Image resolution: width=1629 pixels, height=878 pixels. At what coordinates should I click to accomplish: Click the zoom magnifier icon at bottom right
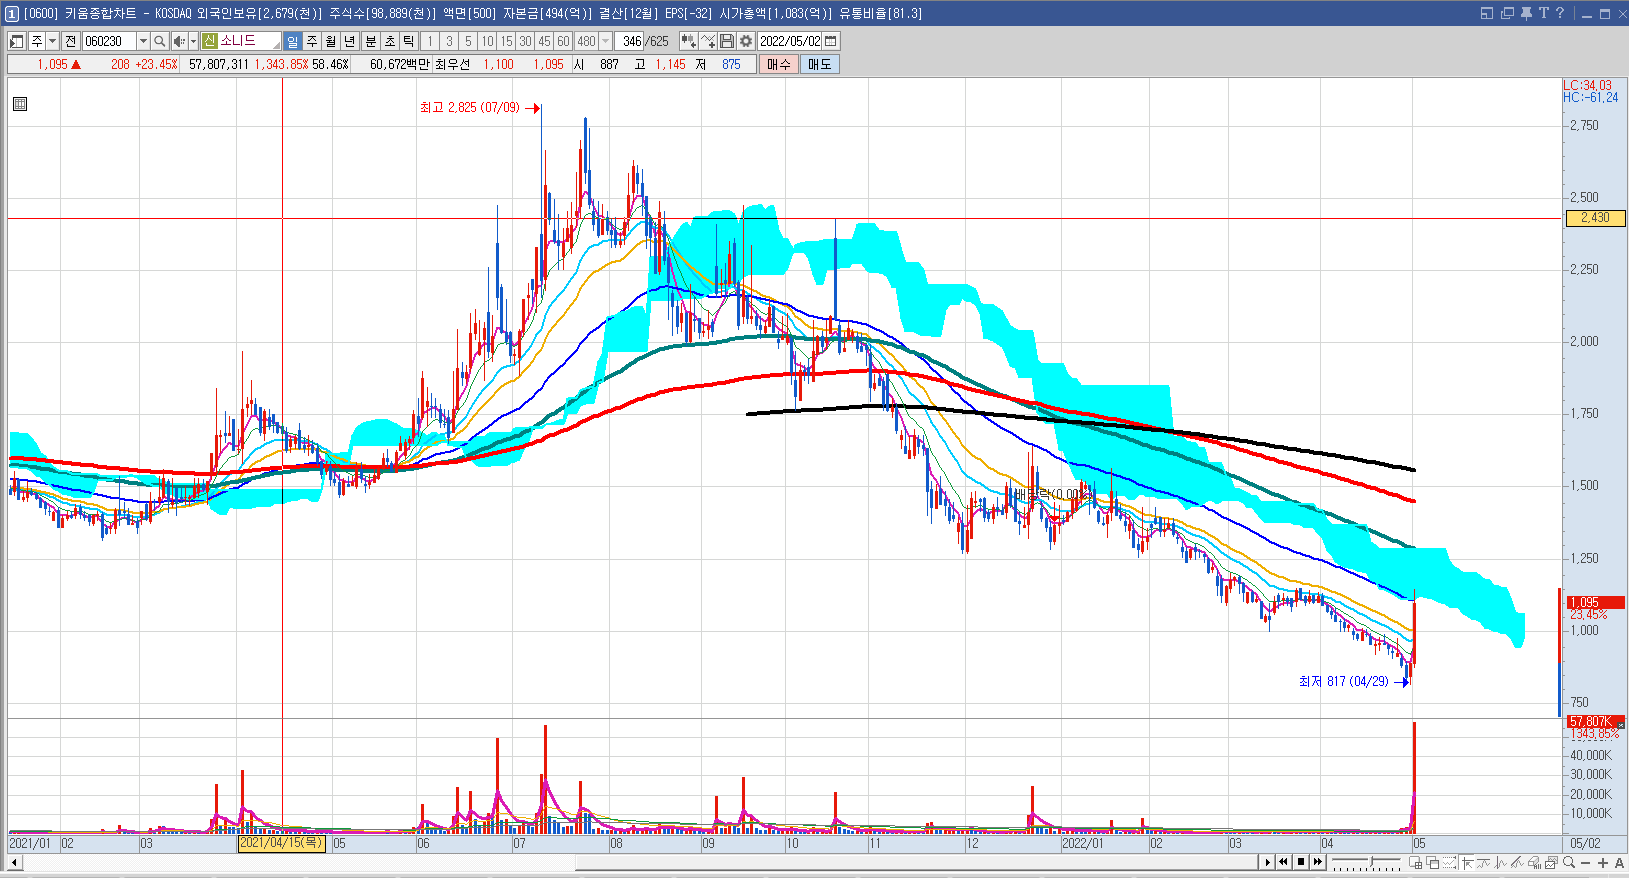[1569, 862]
